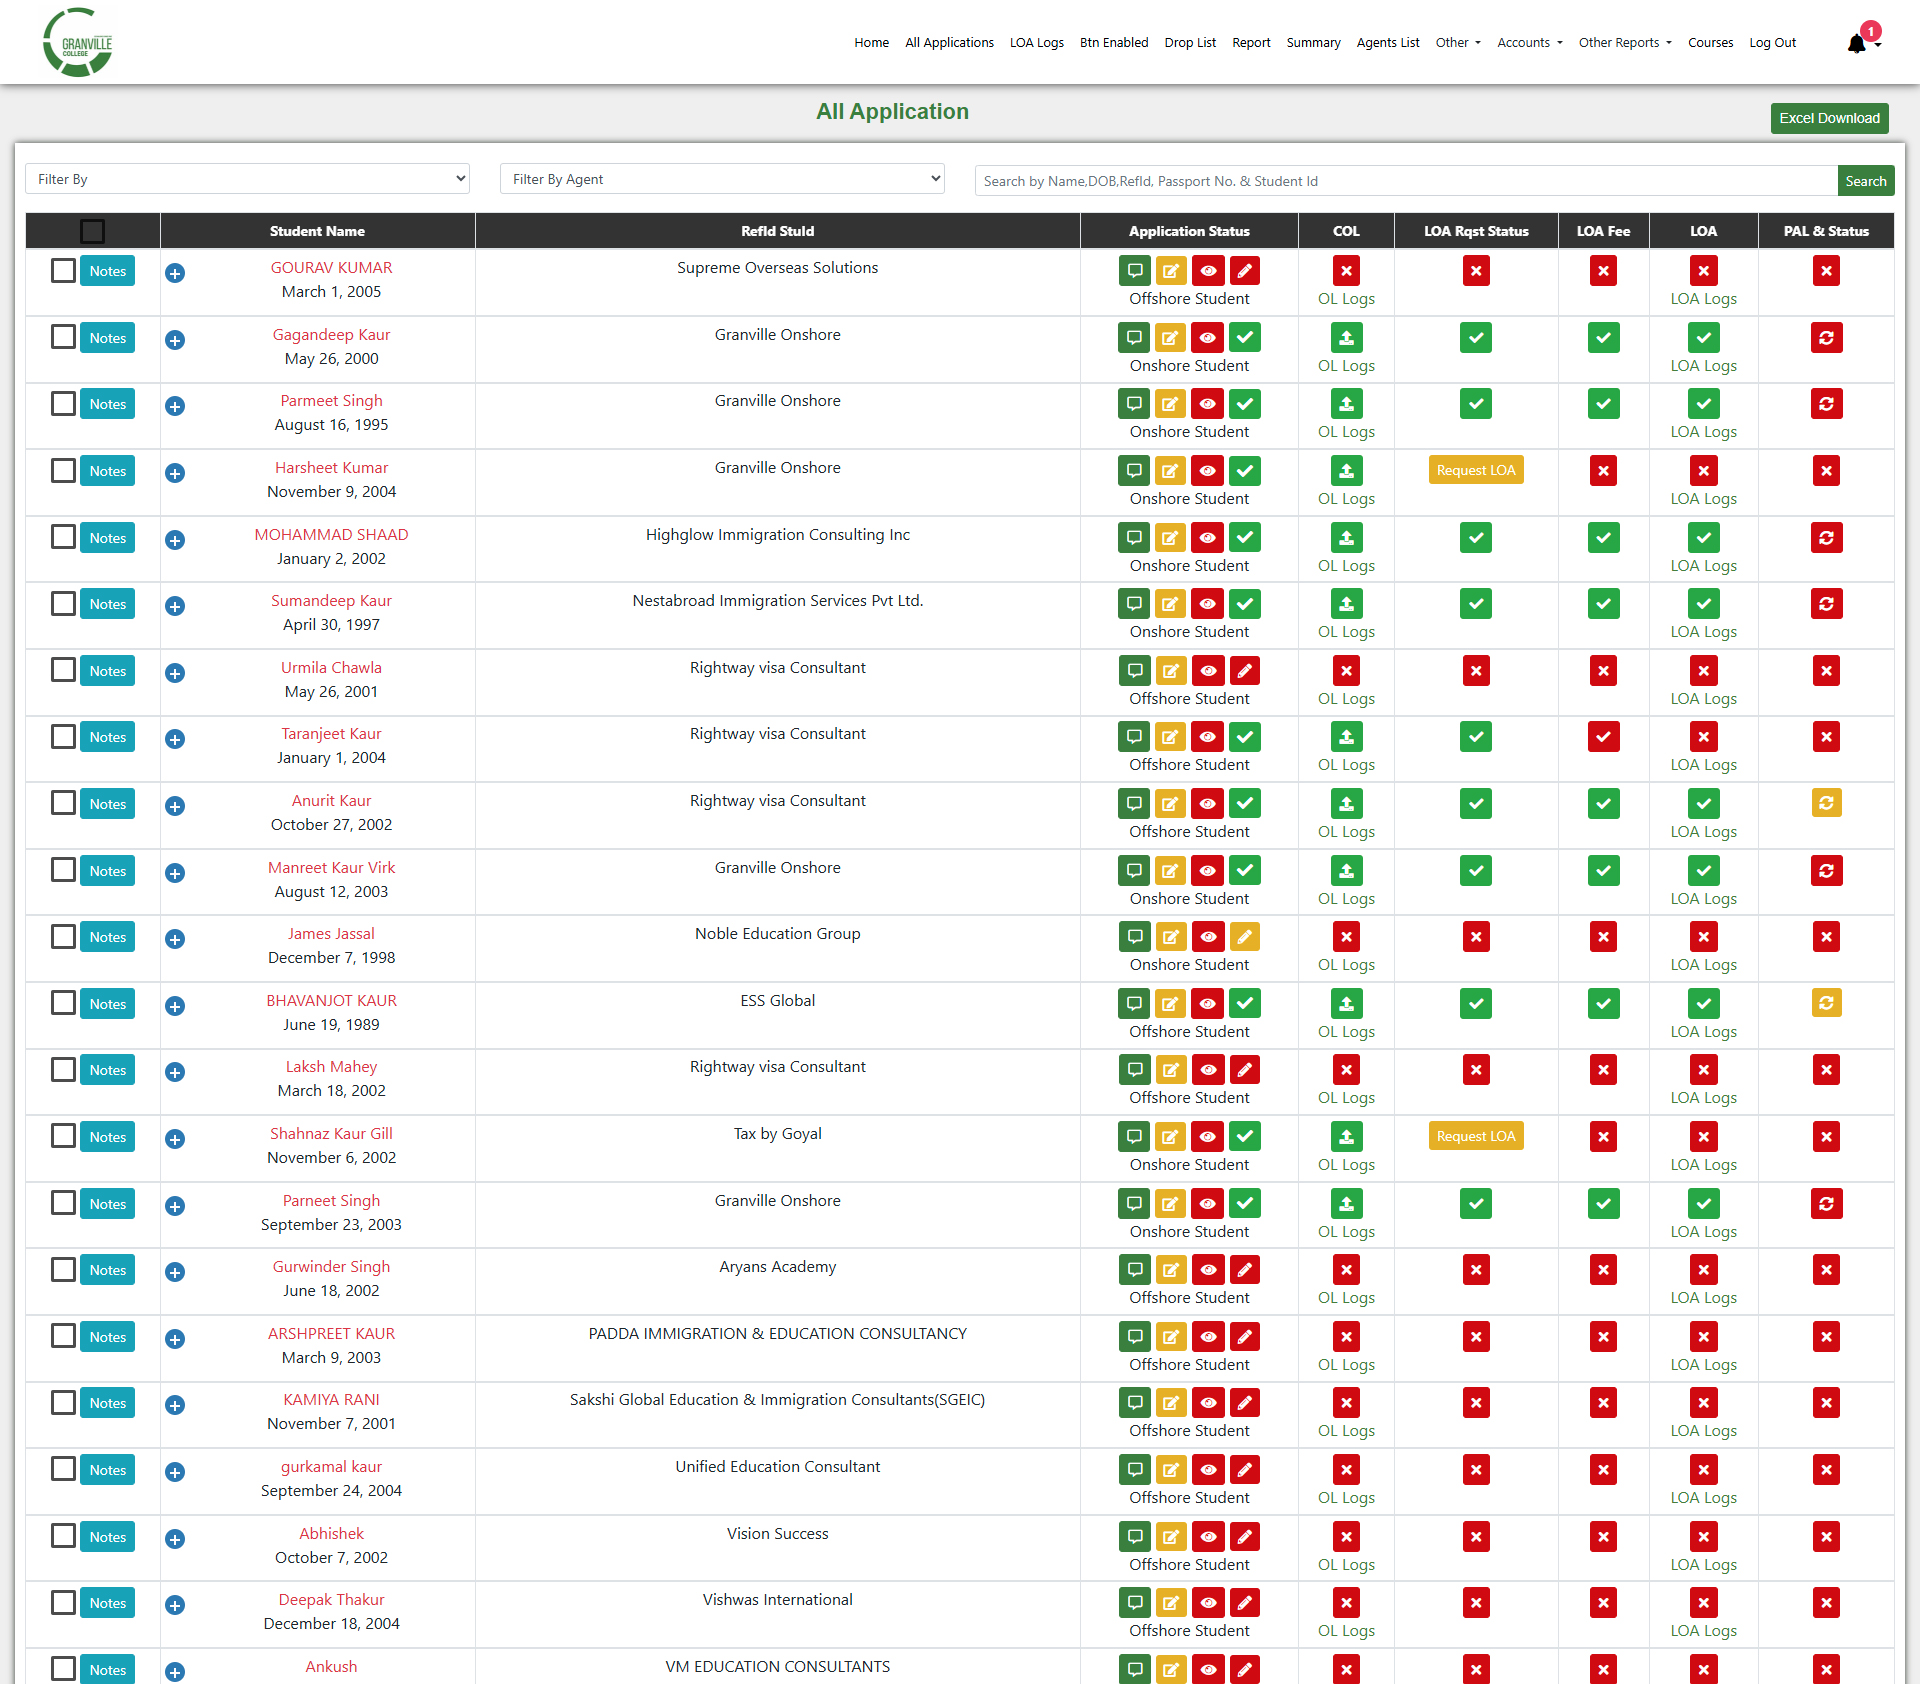Open the Filter By Agent dropdown
The height and width of the screenshot is (1684, 1920).
[722, 179]
